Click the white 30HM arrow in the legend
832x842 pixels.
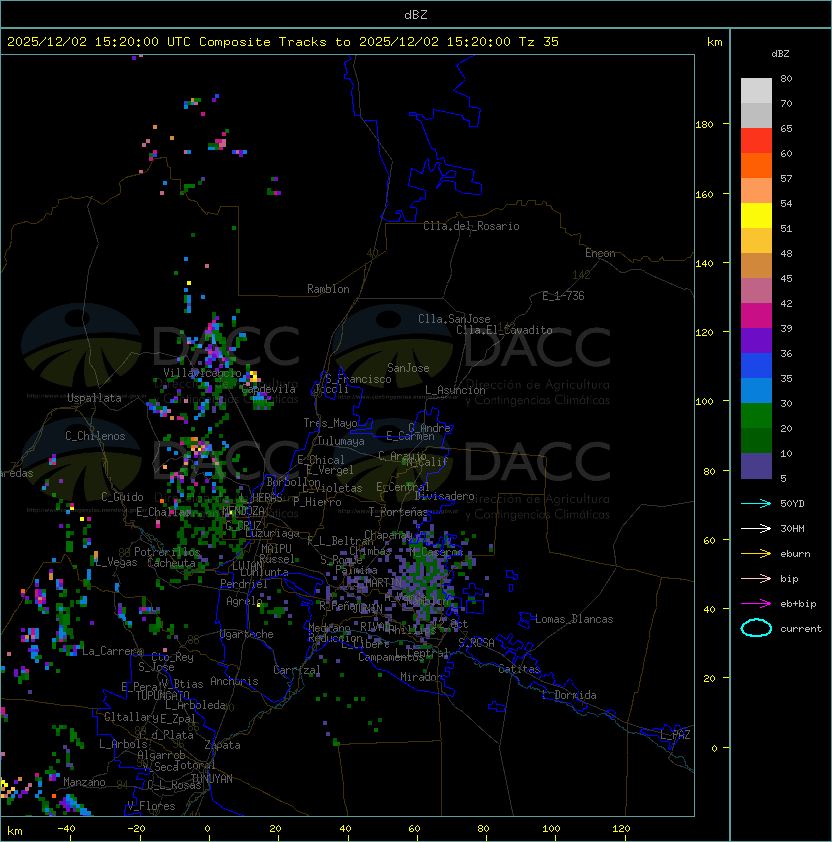756,528
